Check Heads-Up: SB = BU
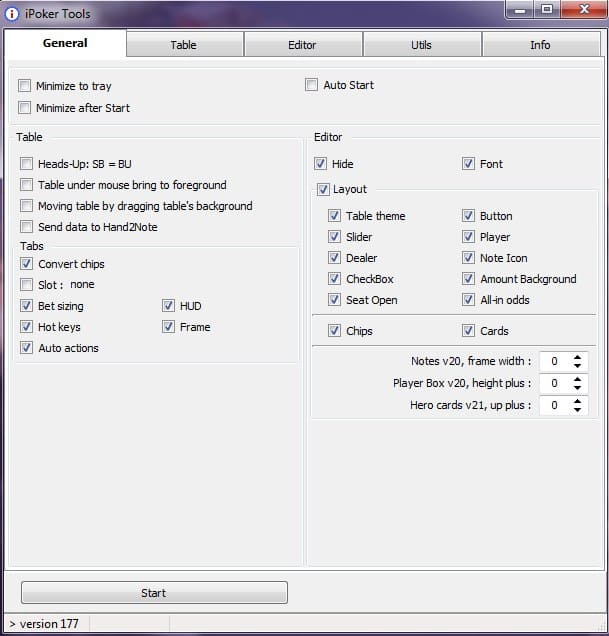609x636 pixels. [x=26, y=163]
